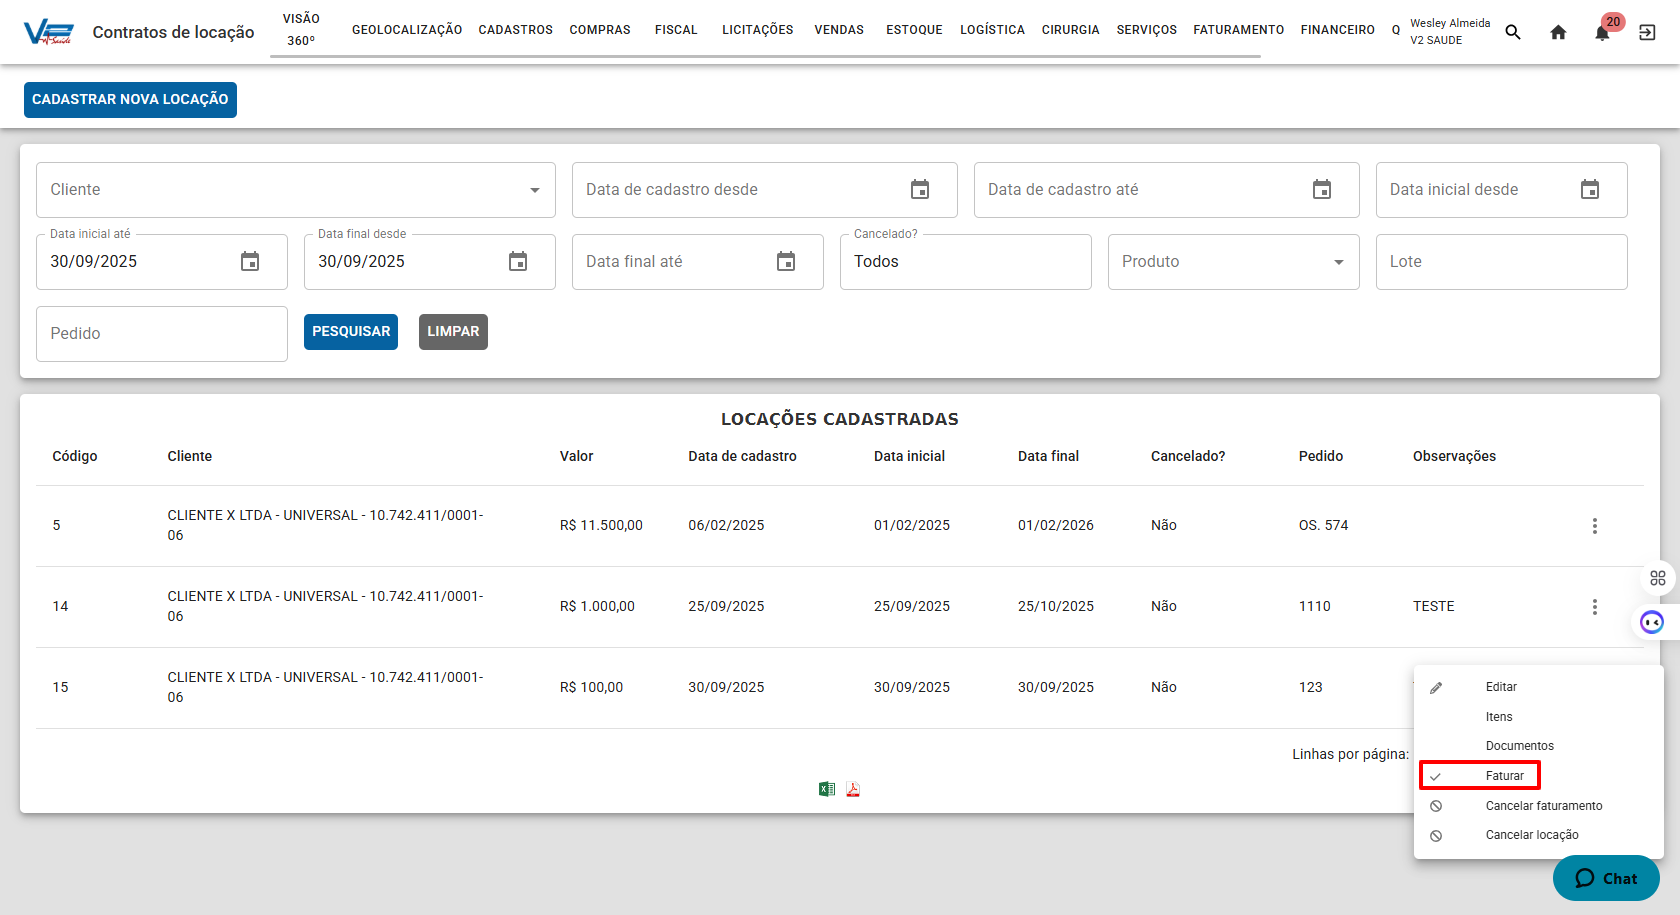
Task: Export table to Excel icon
Action: coord(827,789)
